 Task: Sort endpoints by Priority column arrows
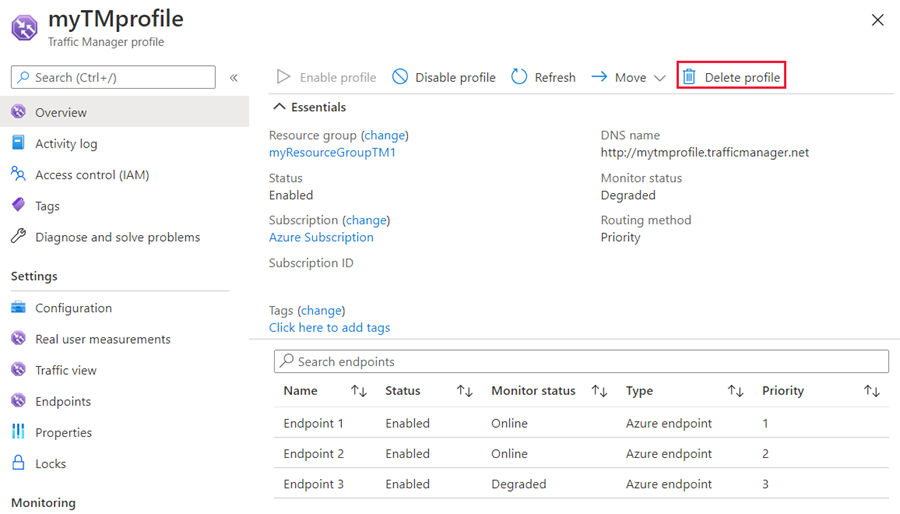click(872, 391)
